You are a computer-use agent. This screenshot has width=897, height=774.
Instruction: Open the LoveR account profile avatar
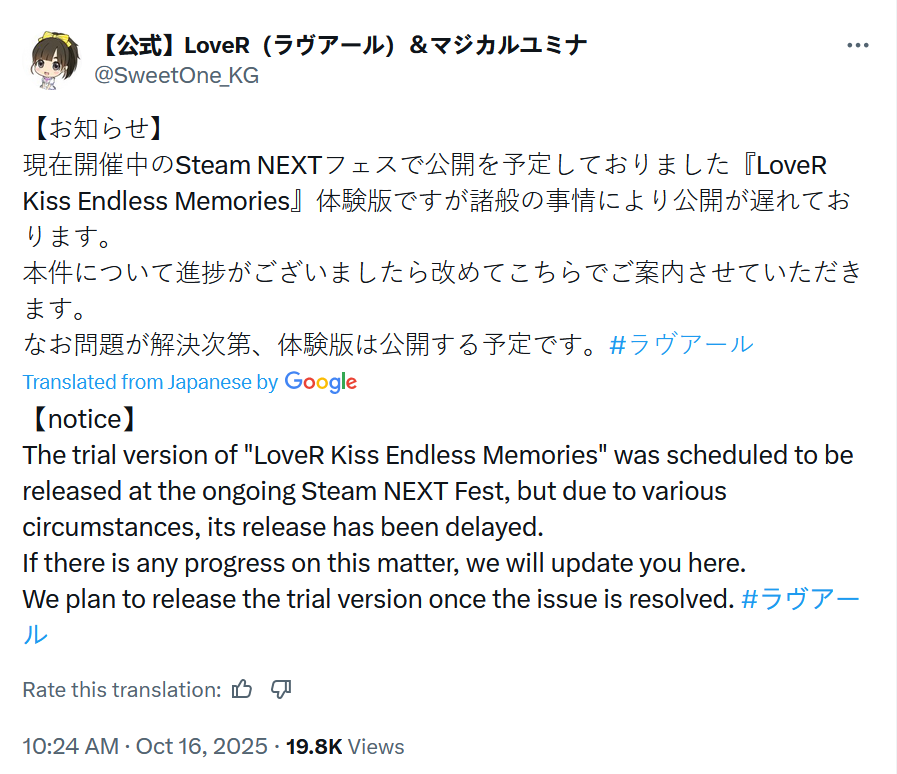[56, 59]
